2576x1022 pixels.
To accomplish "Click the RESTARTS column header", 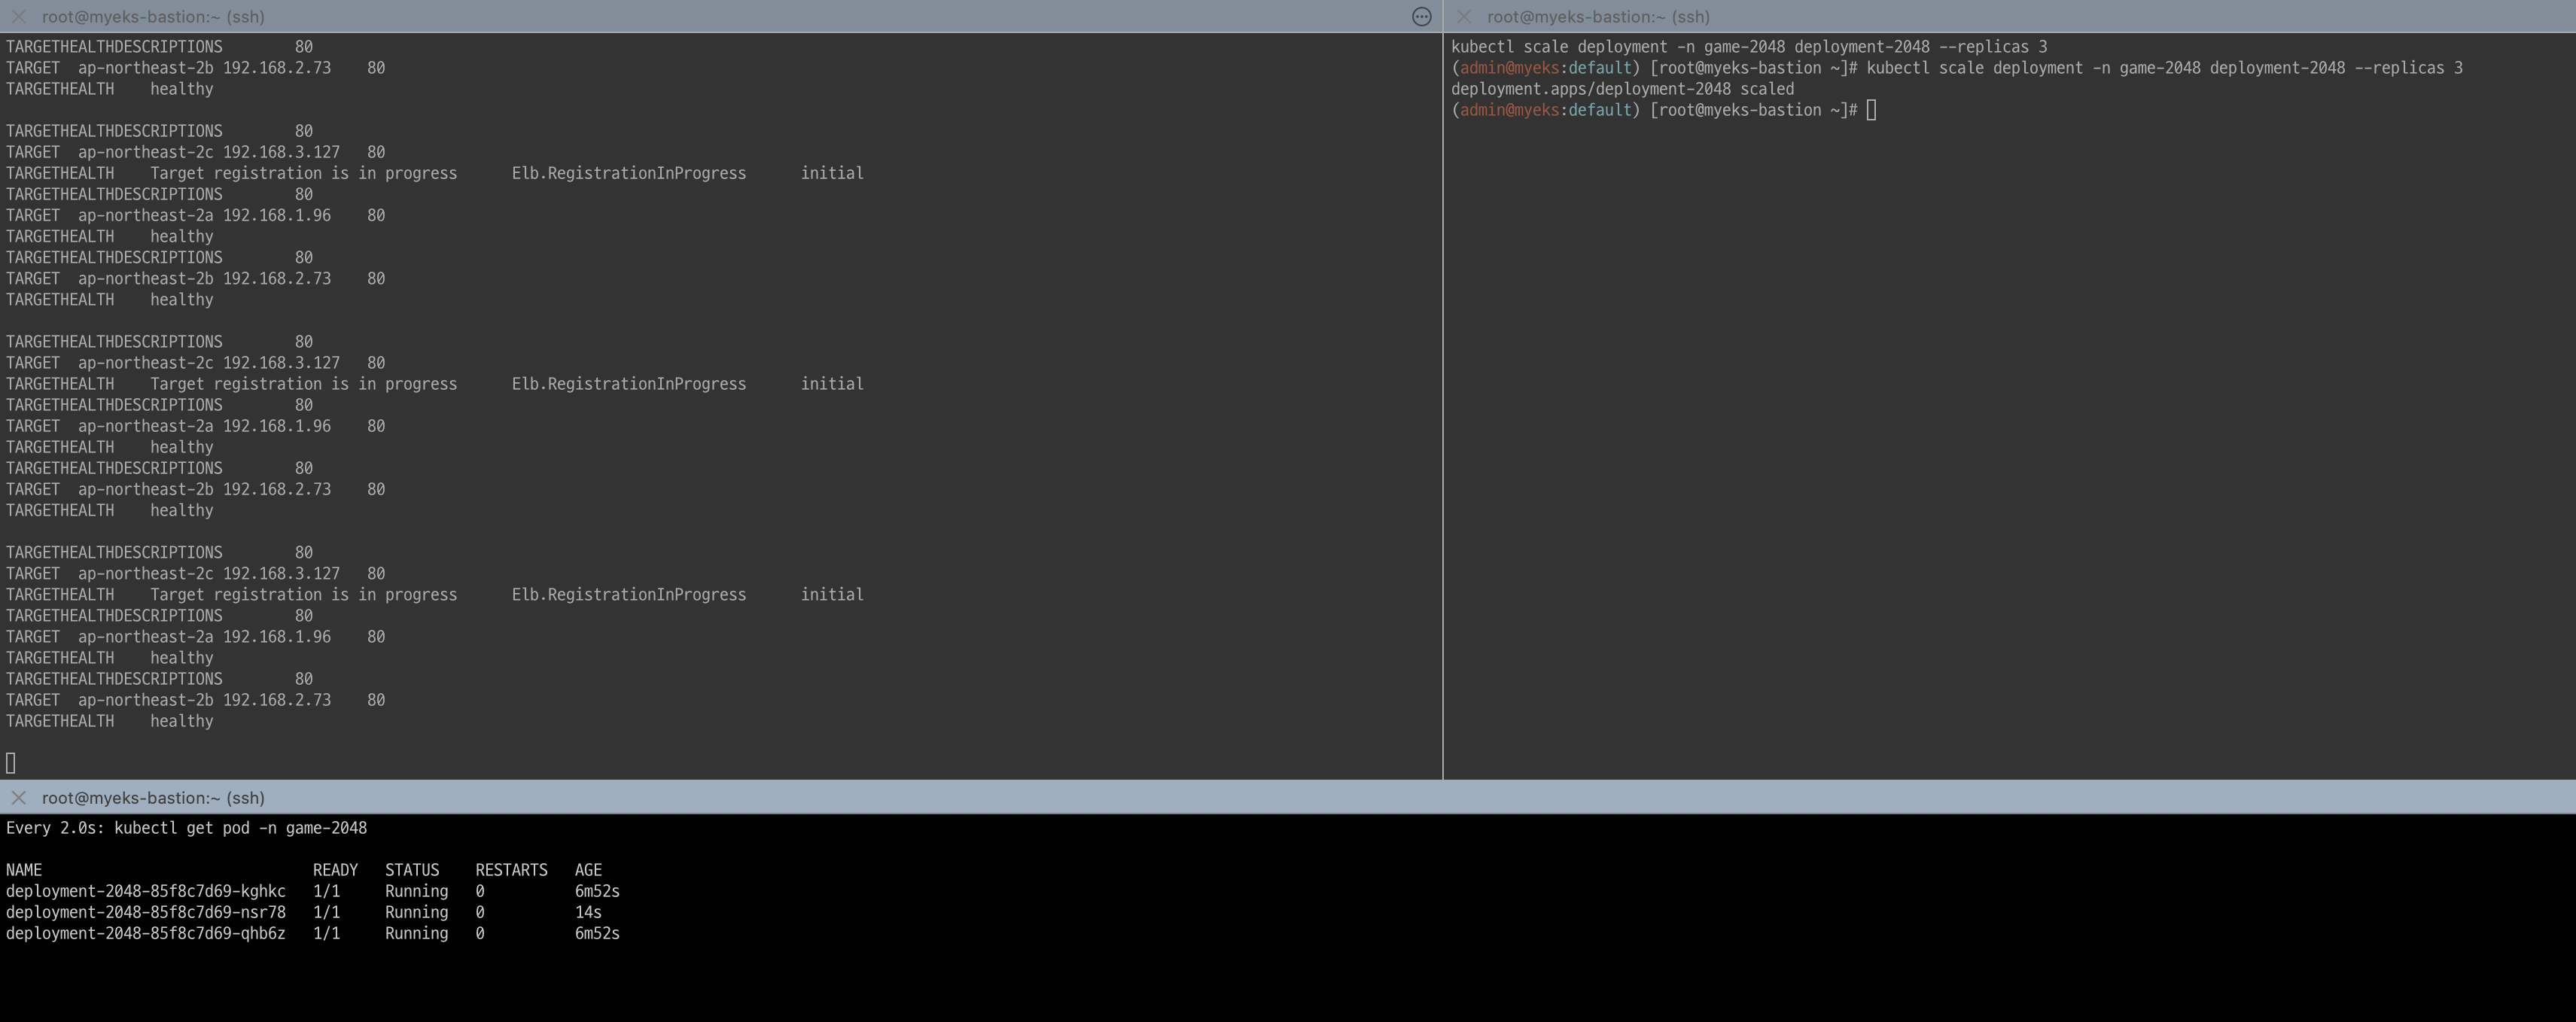I will coord(511,871).
